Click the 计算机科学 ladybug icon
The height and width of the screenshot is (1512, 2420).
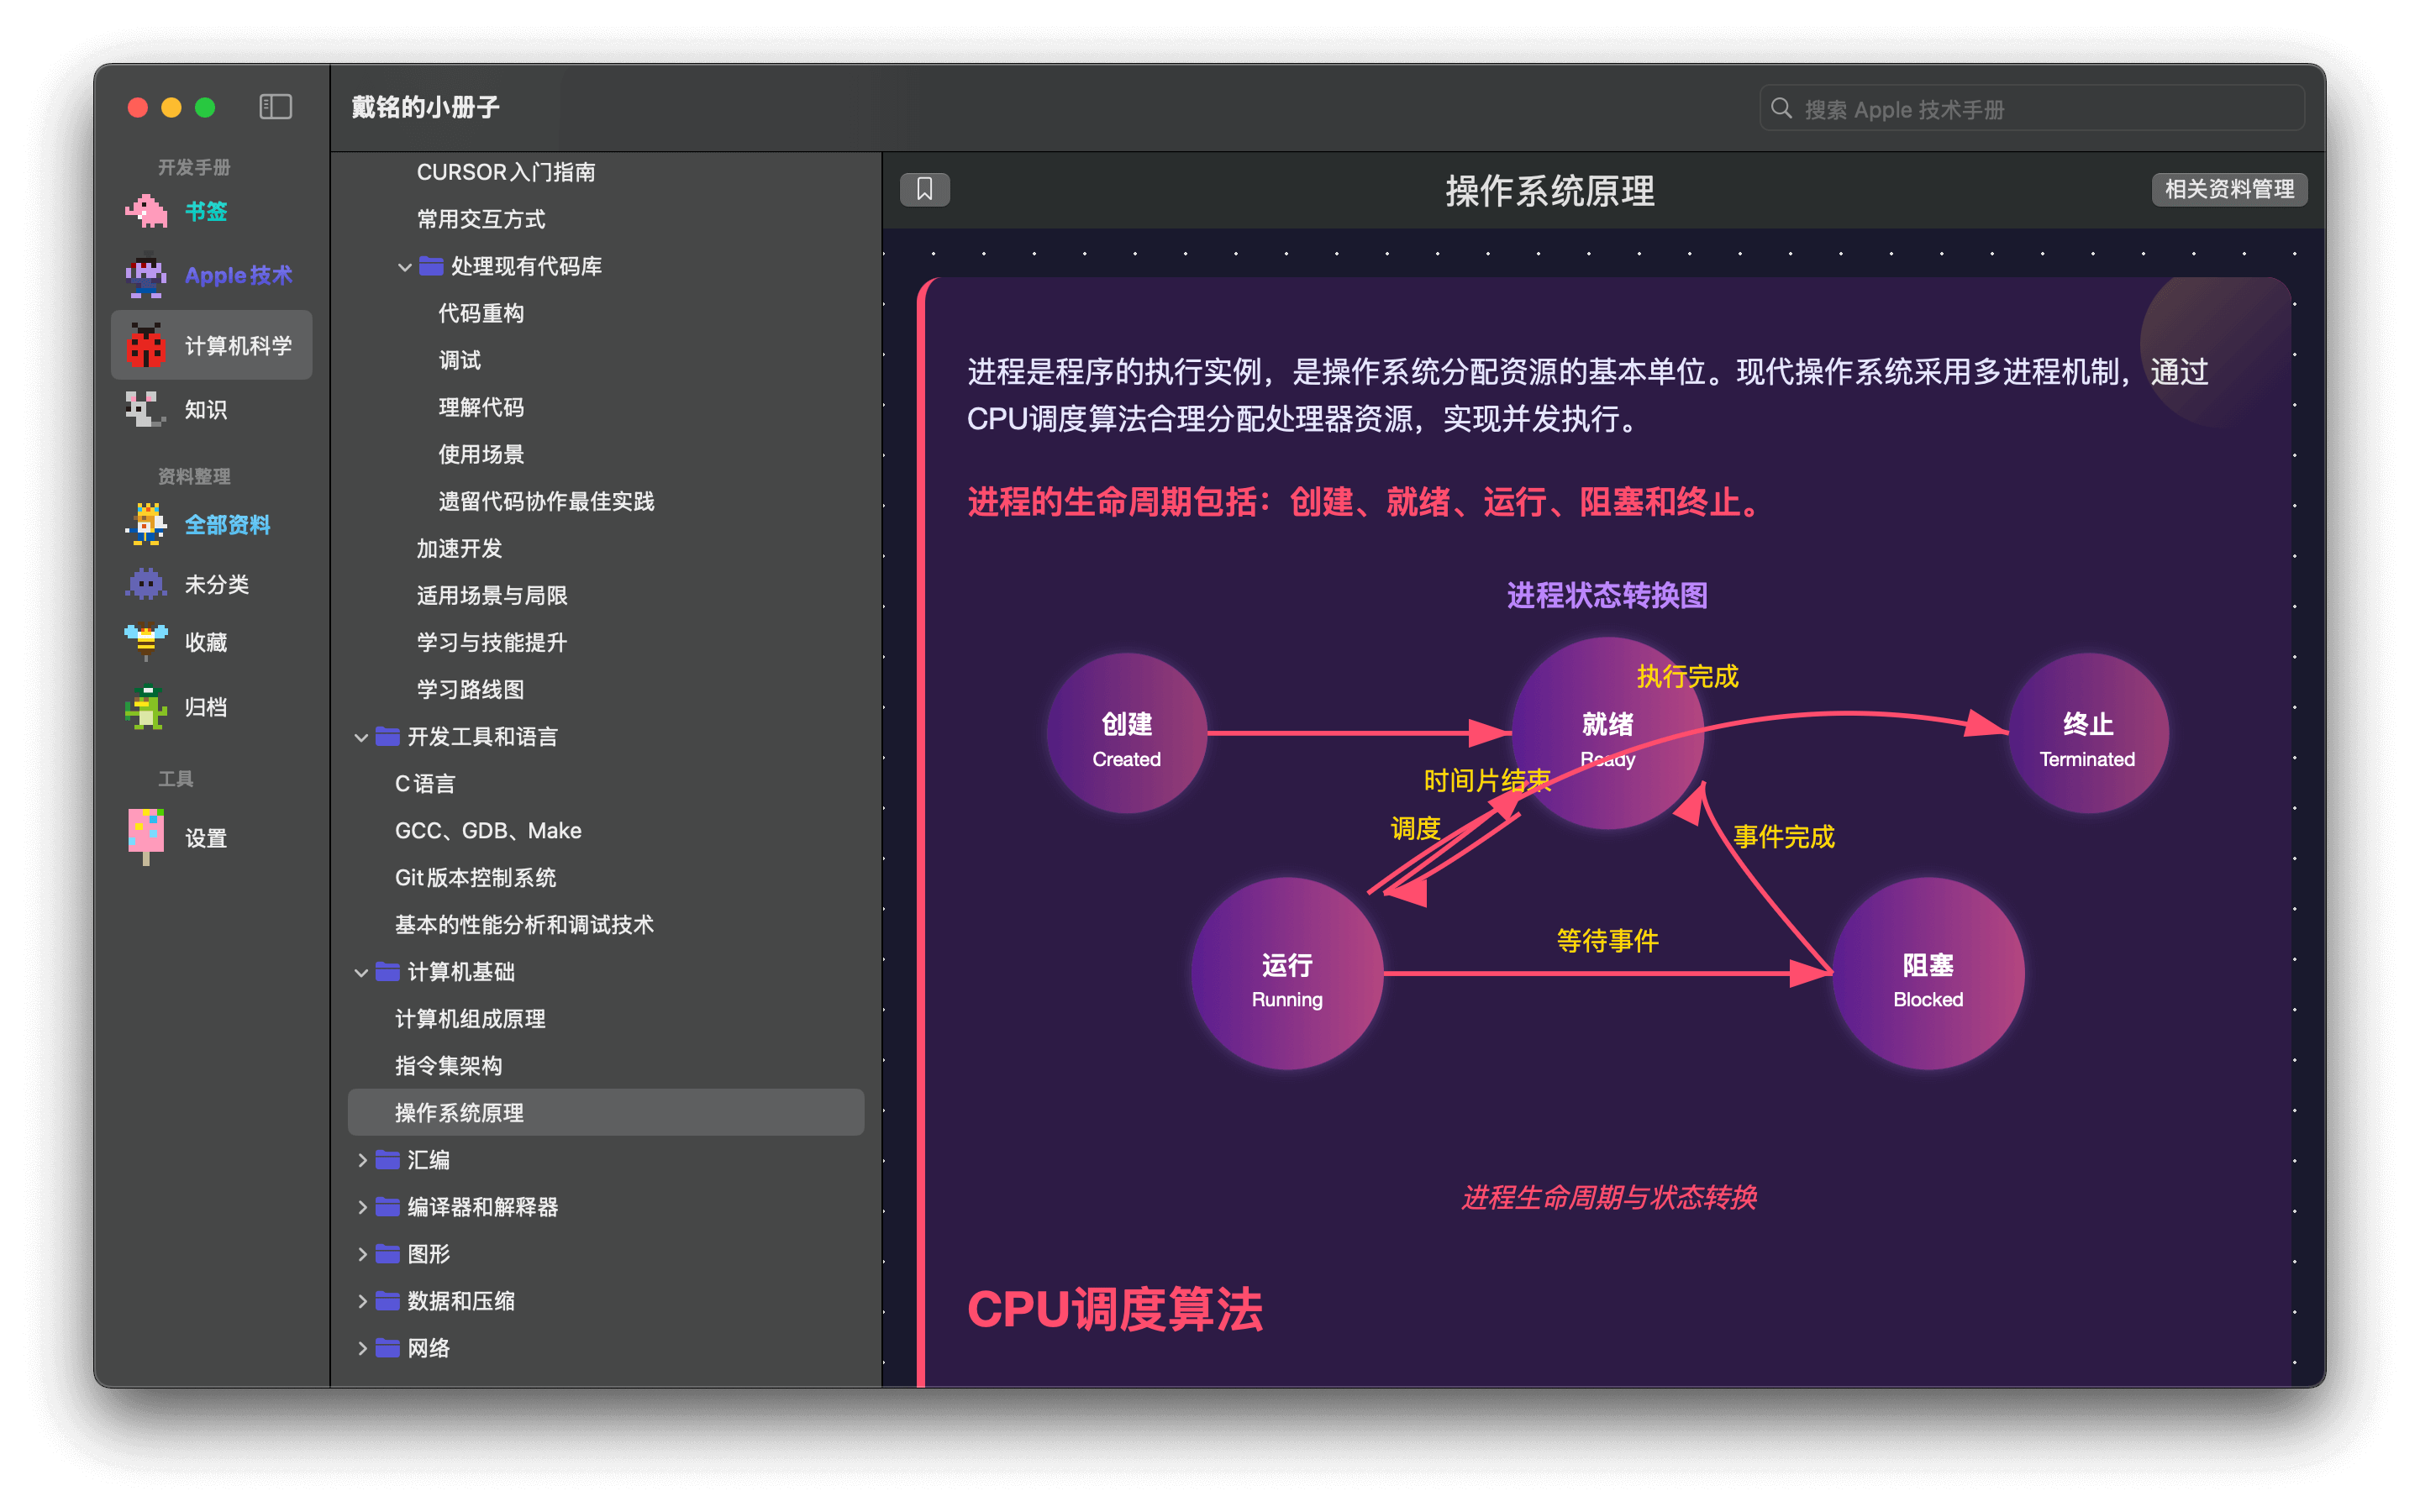click(x=146, y=345)
